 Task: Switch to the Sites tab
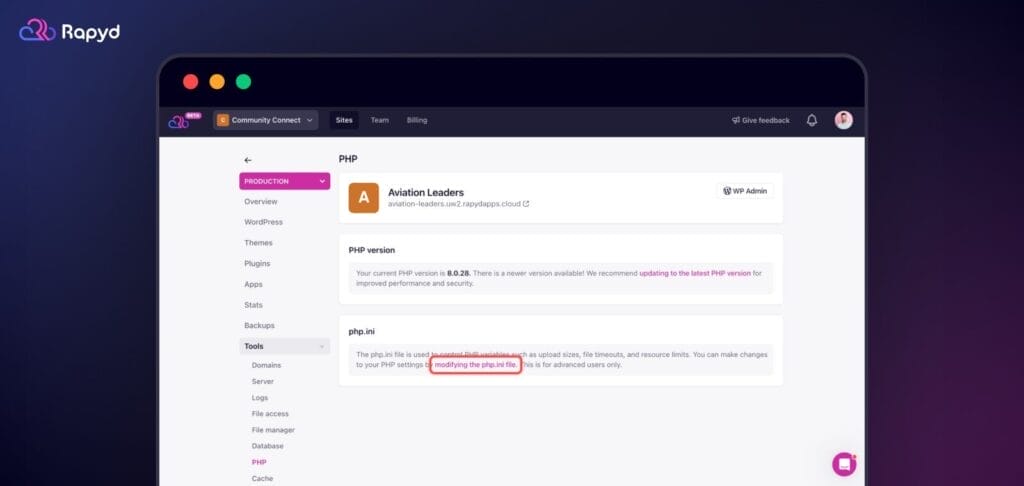(x=344, y=120)
